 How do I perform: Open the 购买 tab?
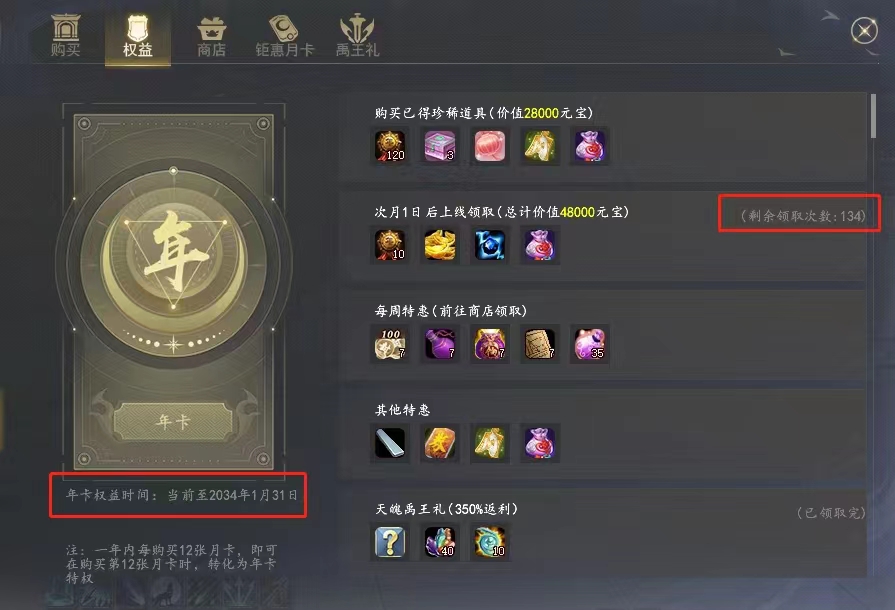pyautogui.click(x=66, y=35)
